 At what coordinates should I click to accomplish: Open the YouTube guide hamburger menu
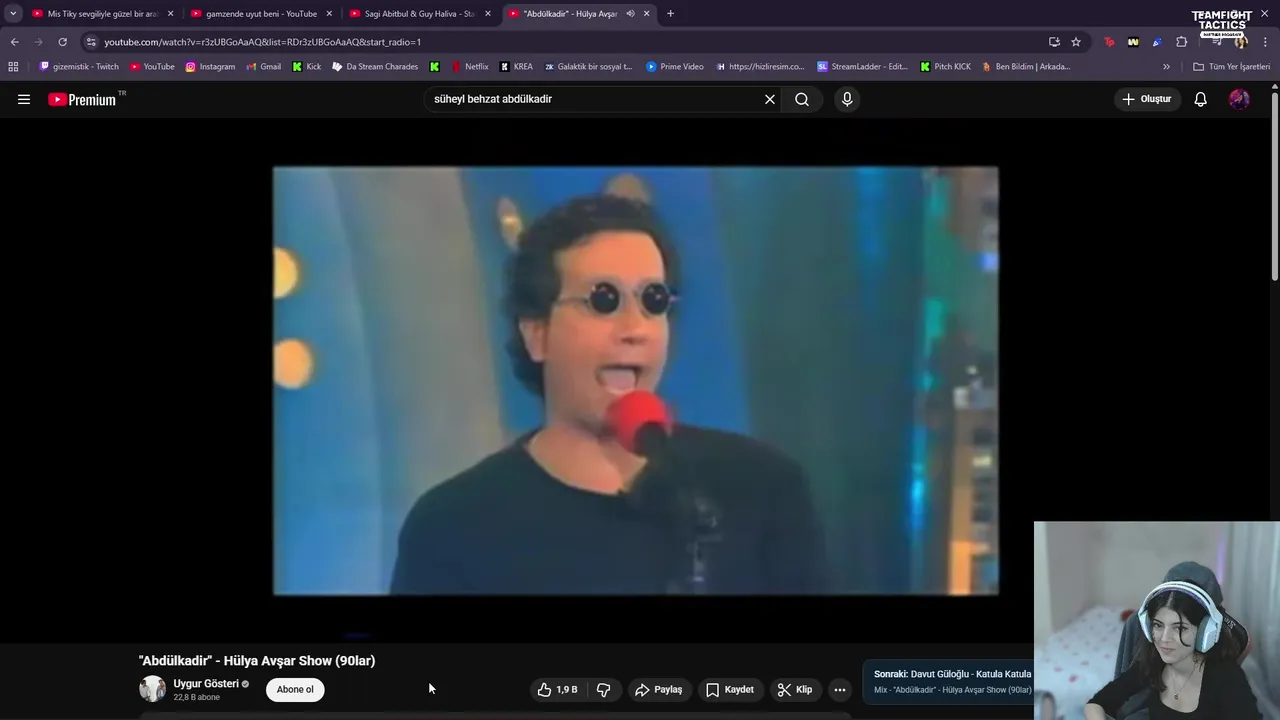(24, 99)
